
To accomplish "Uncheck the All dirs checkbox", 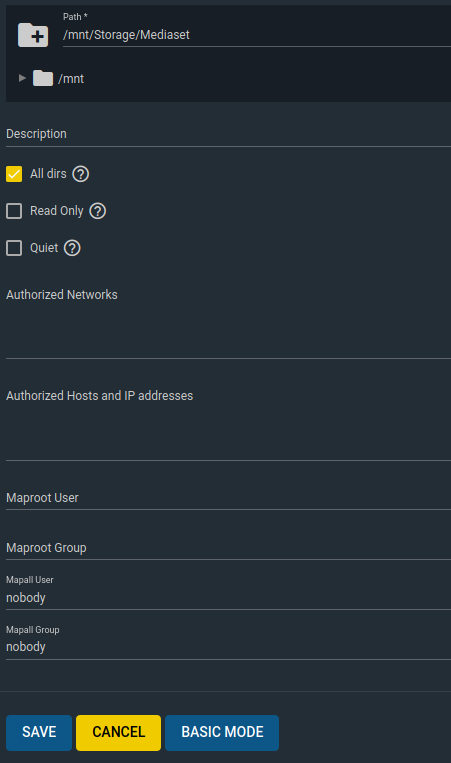I will [x=14, y=174].
